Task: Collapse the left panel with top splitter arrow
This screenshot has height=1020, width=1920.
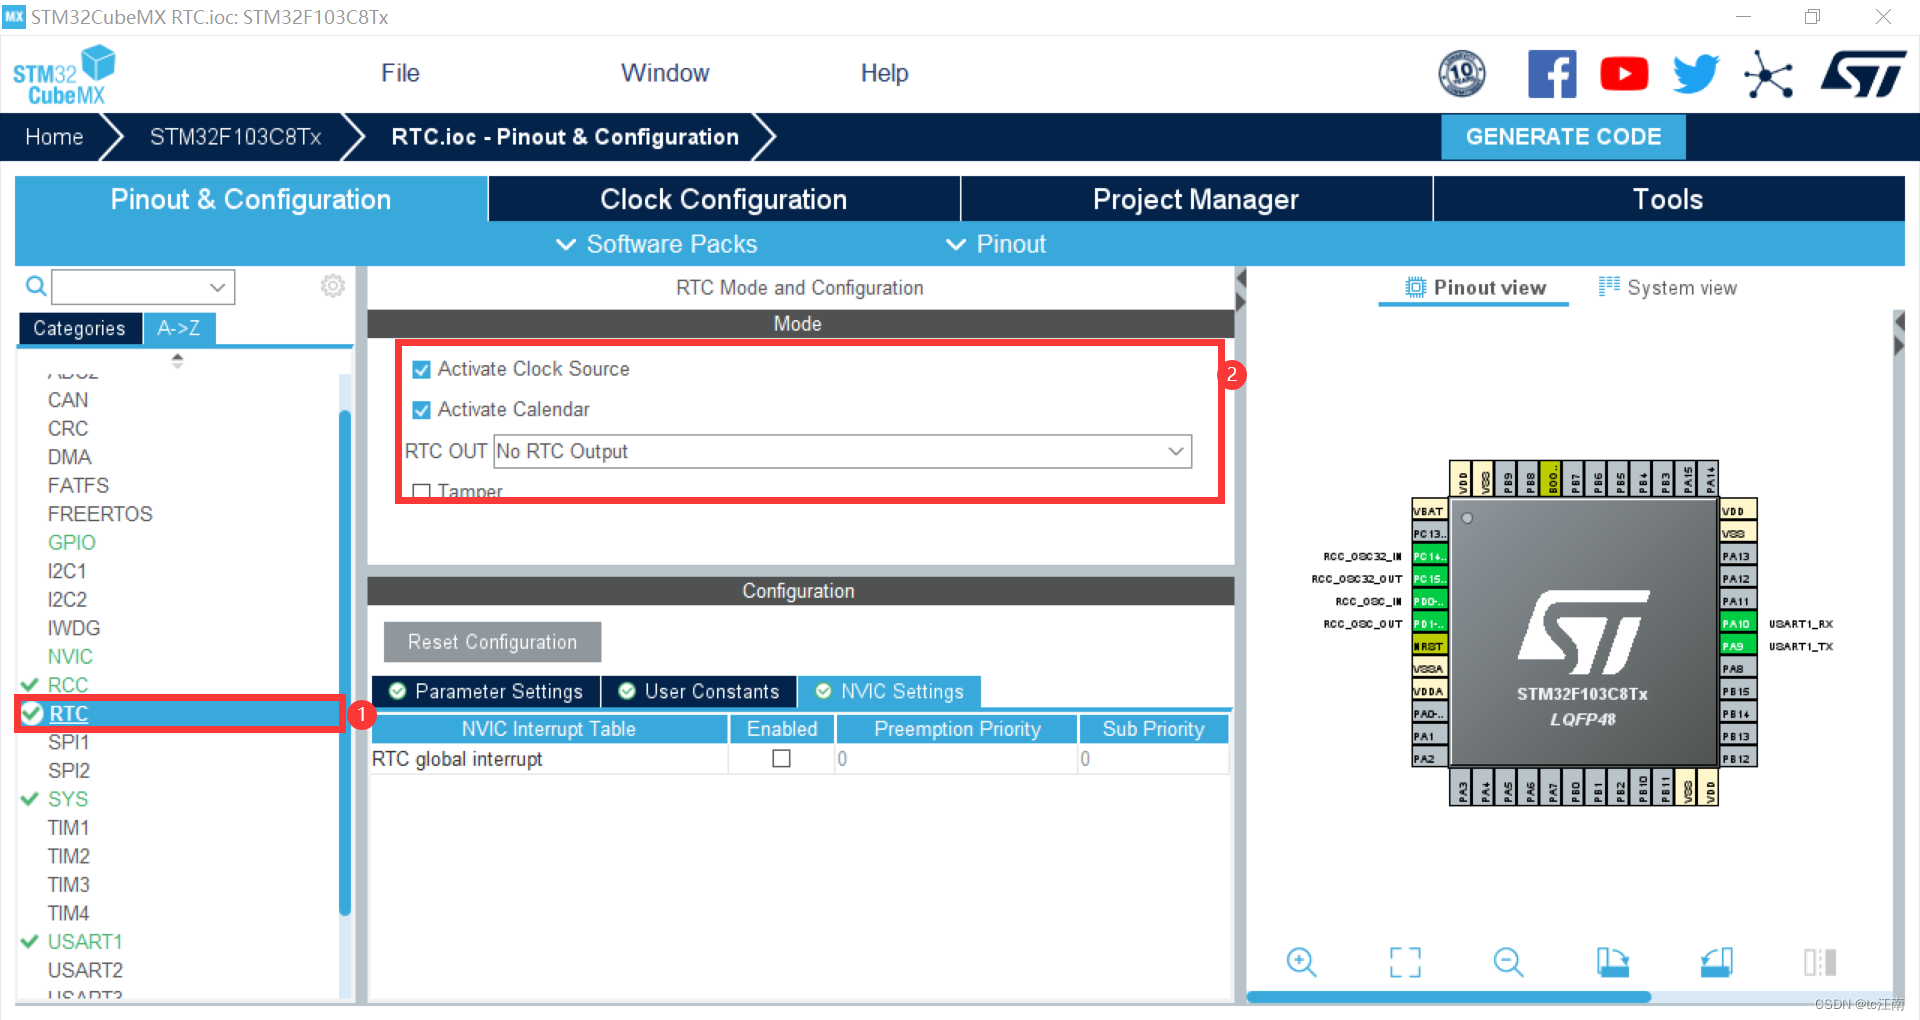Action: pyautogui.click(x=1241, y=277)
